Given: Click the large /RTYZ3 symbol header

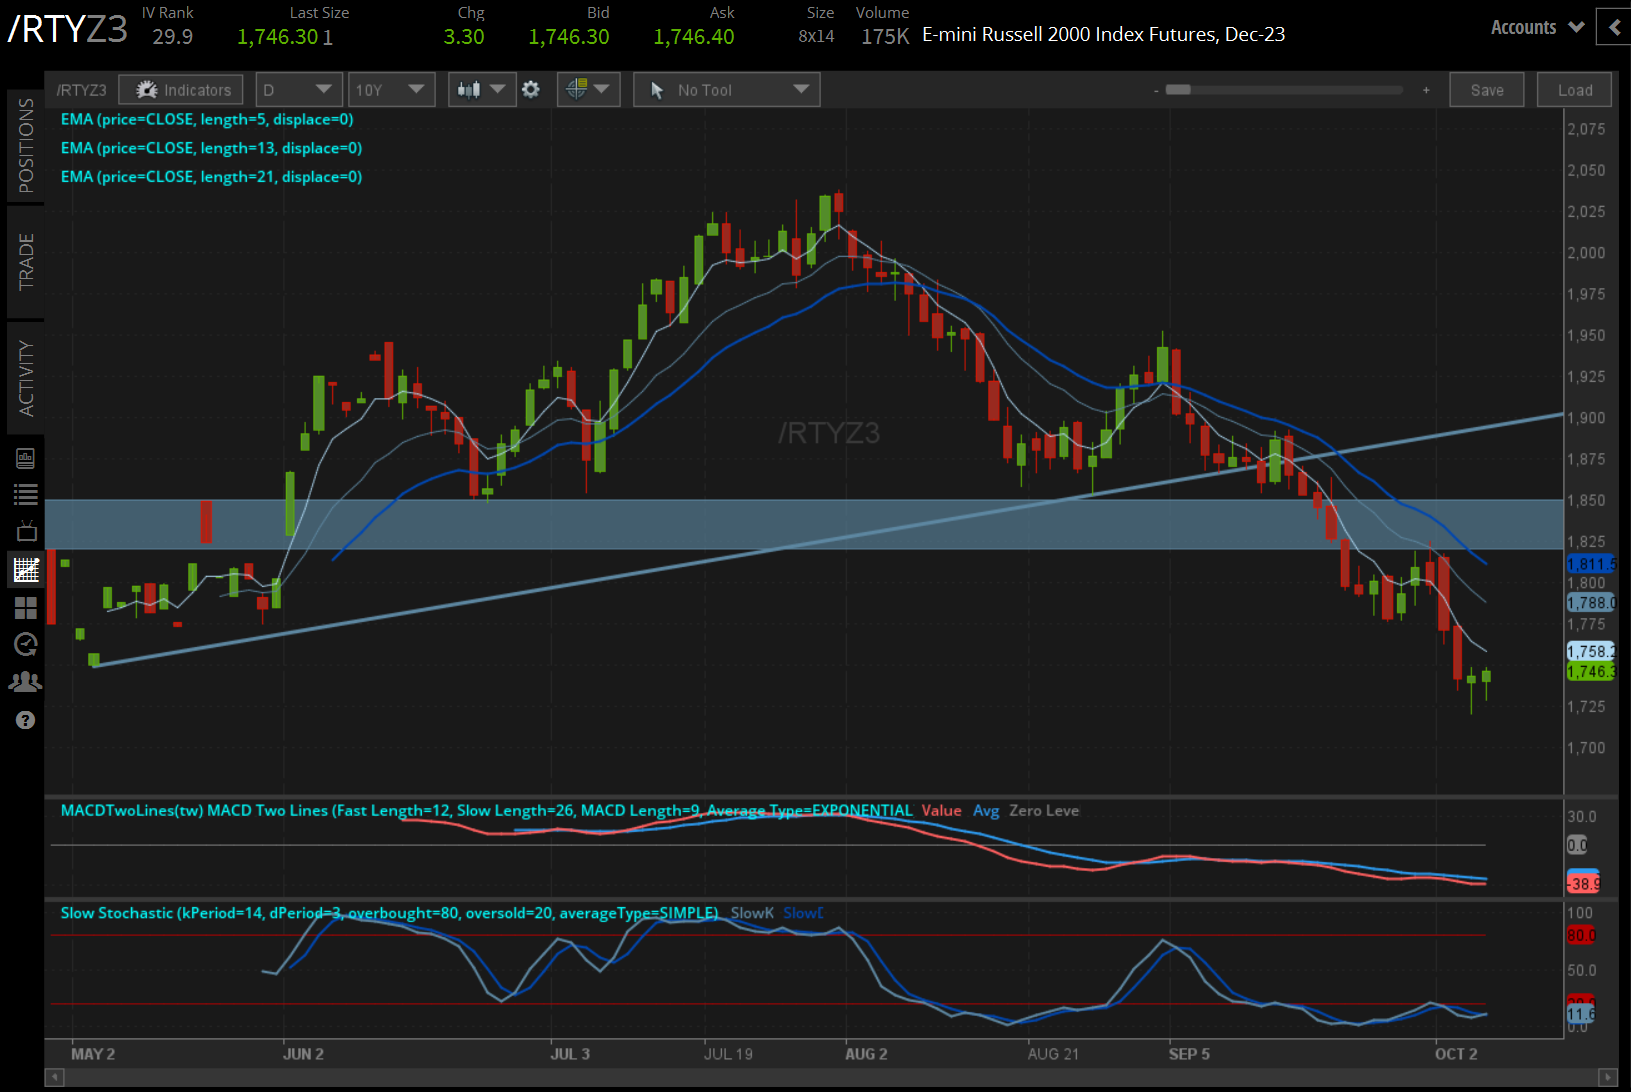Looking at the screenshot, I should pos(68,30).
